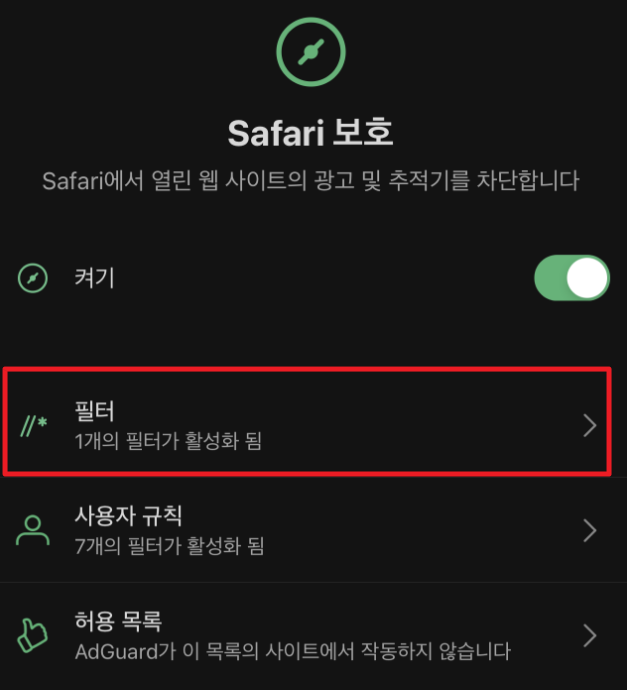
Task: Turn off the 켜기 Safari protection switch
Action: [x=572, y=278]
